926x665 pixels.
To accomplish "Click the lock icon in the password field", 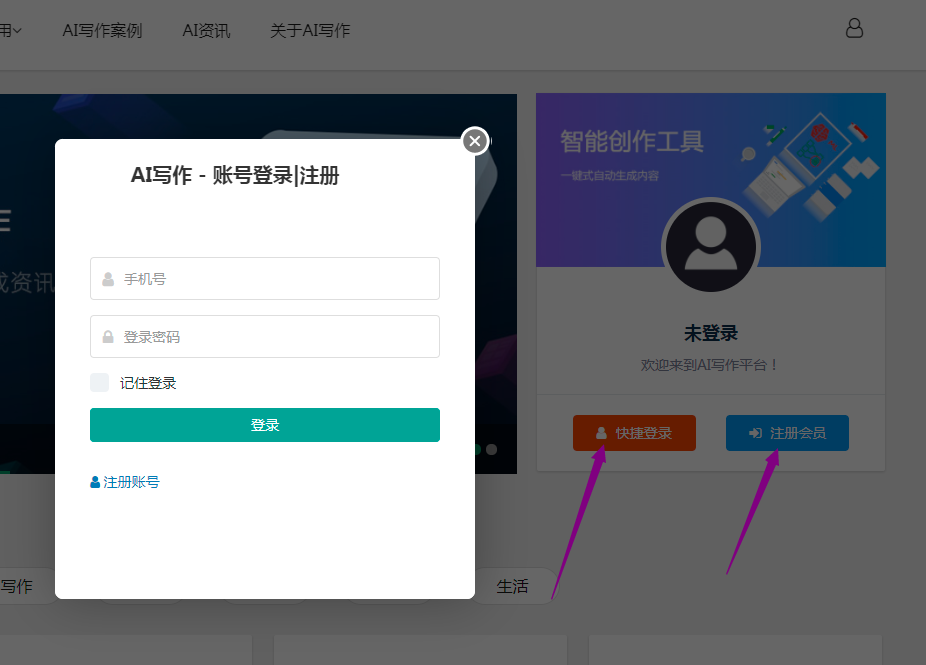I will click(x=108, y=337).
